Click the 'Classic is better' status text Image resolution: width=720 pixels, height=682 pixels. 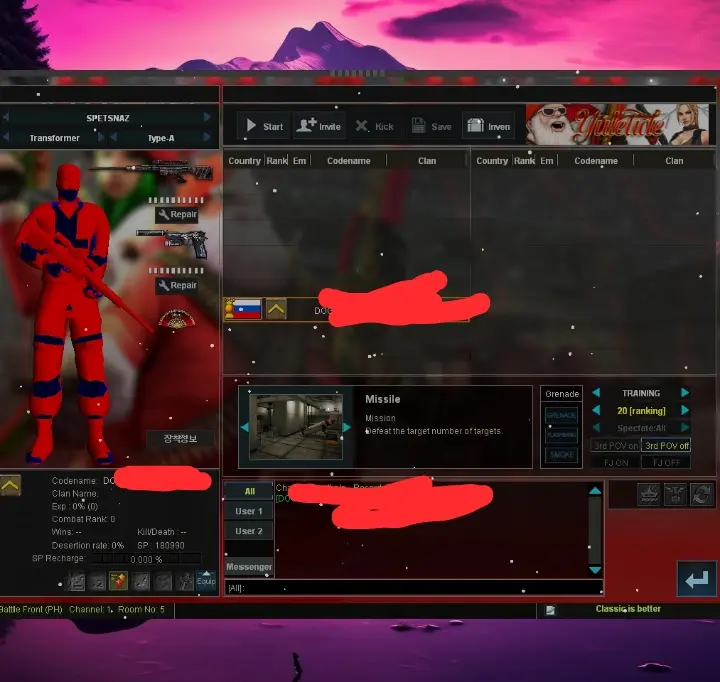628,609
